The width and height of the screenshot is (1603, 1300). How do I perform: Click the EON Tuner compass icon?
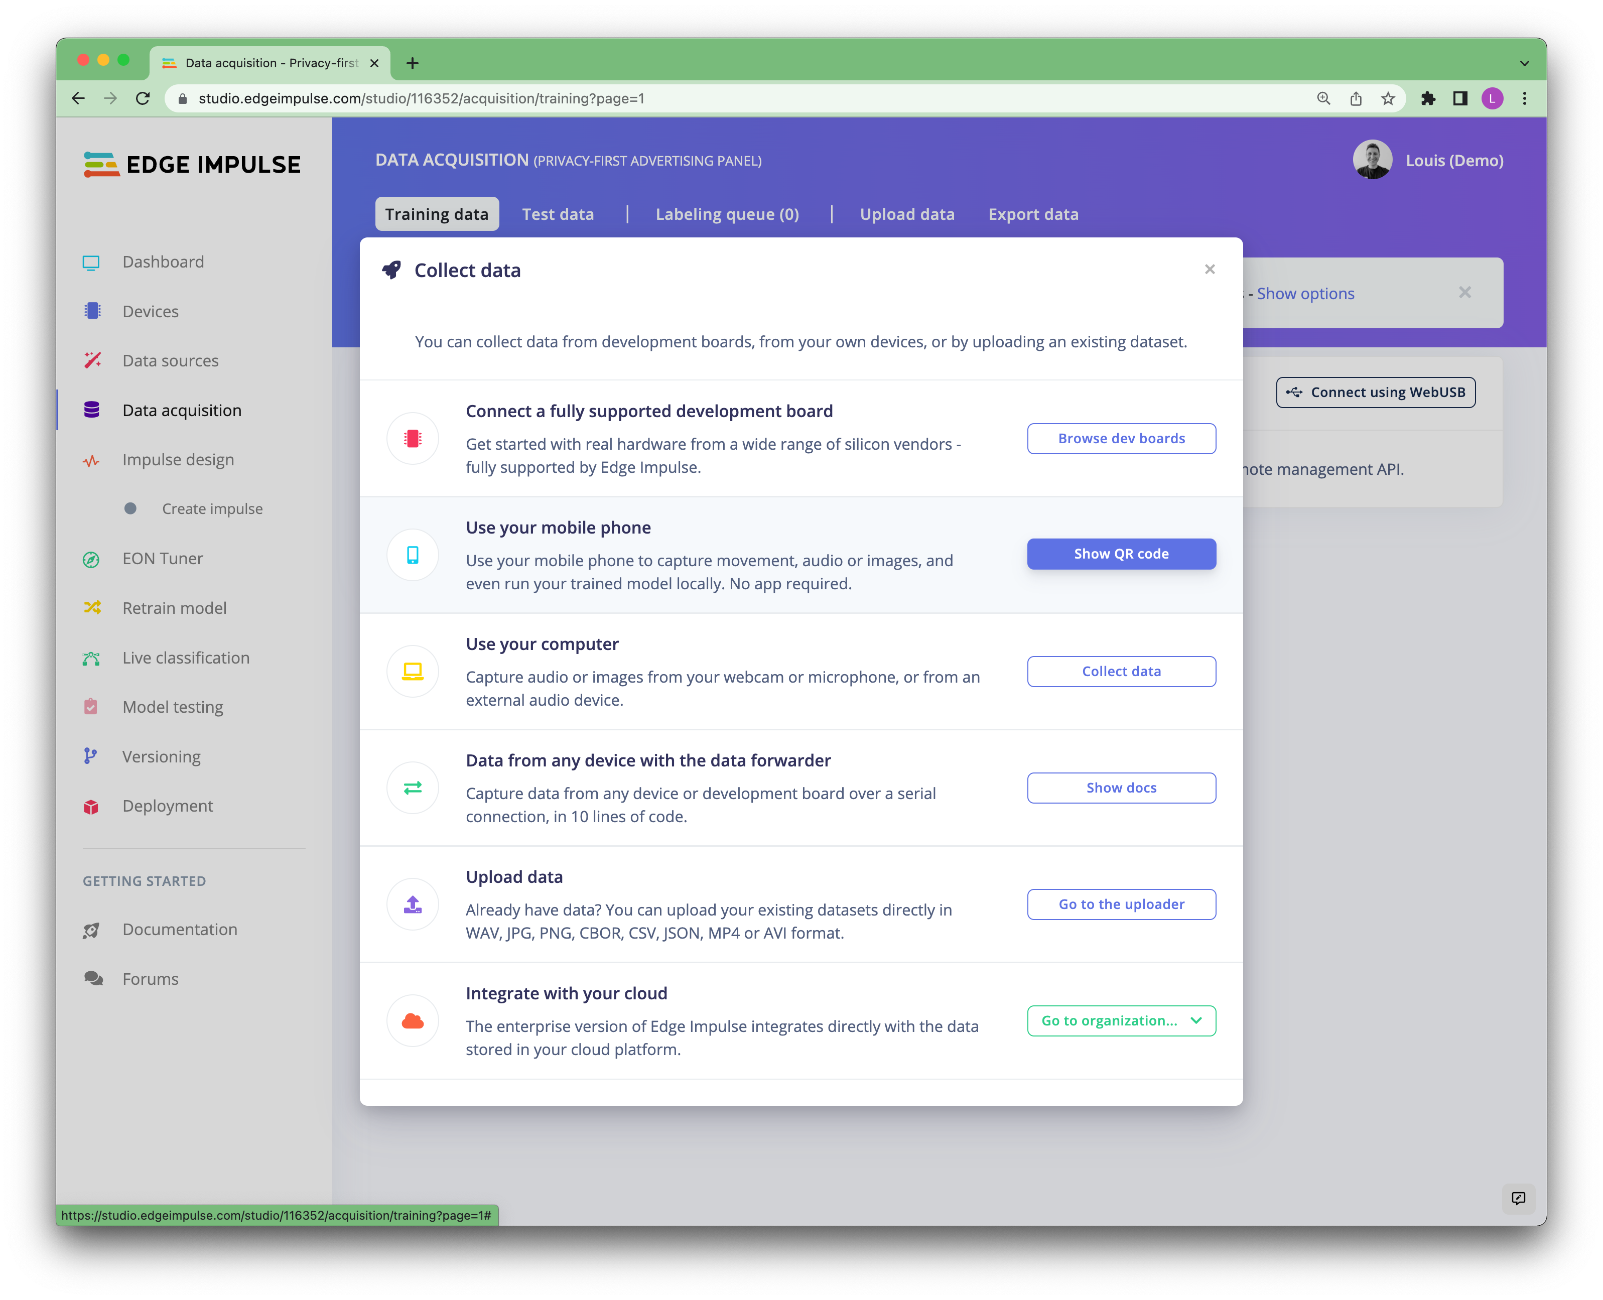[x=92, y=559]
